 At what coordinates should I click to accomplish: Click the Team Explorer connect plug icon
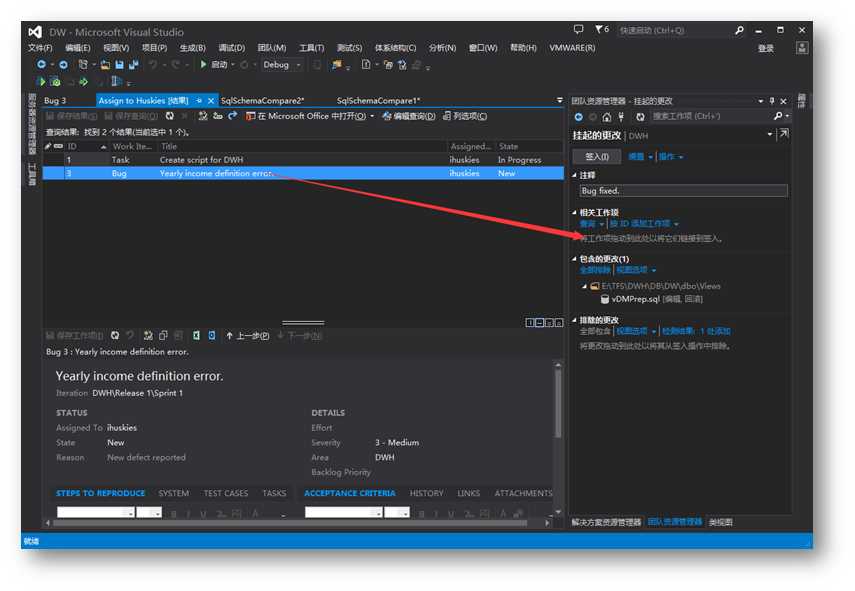click(x=621, y=117)
